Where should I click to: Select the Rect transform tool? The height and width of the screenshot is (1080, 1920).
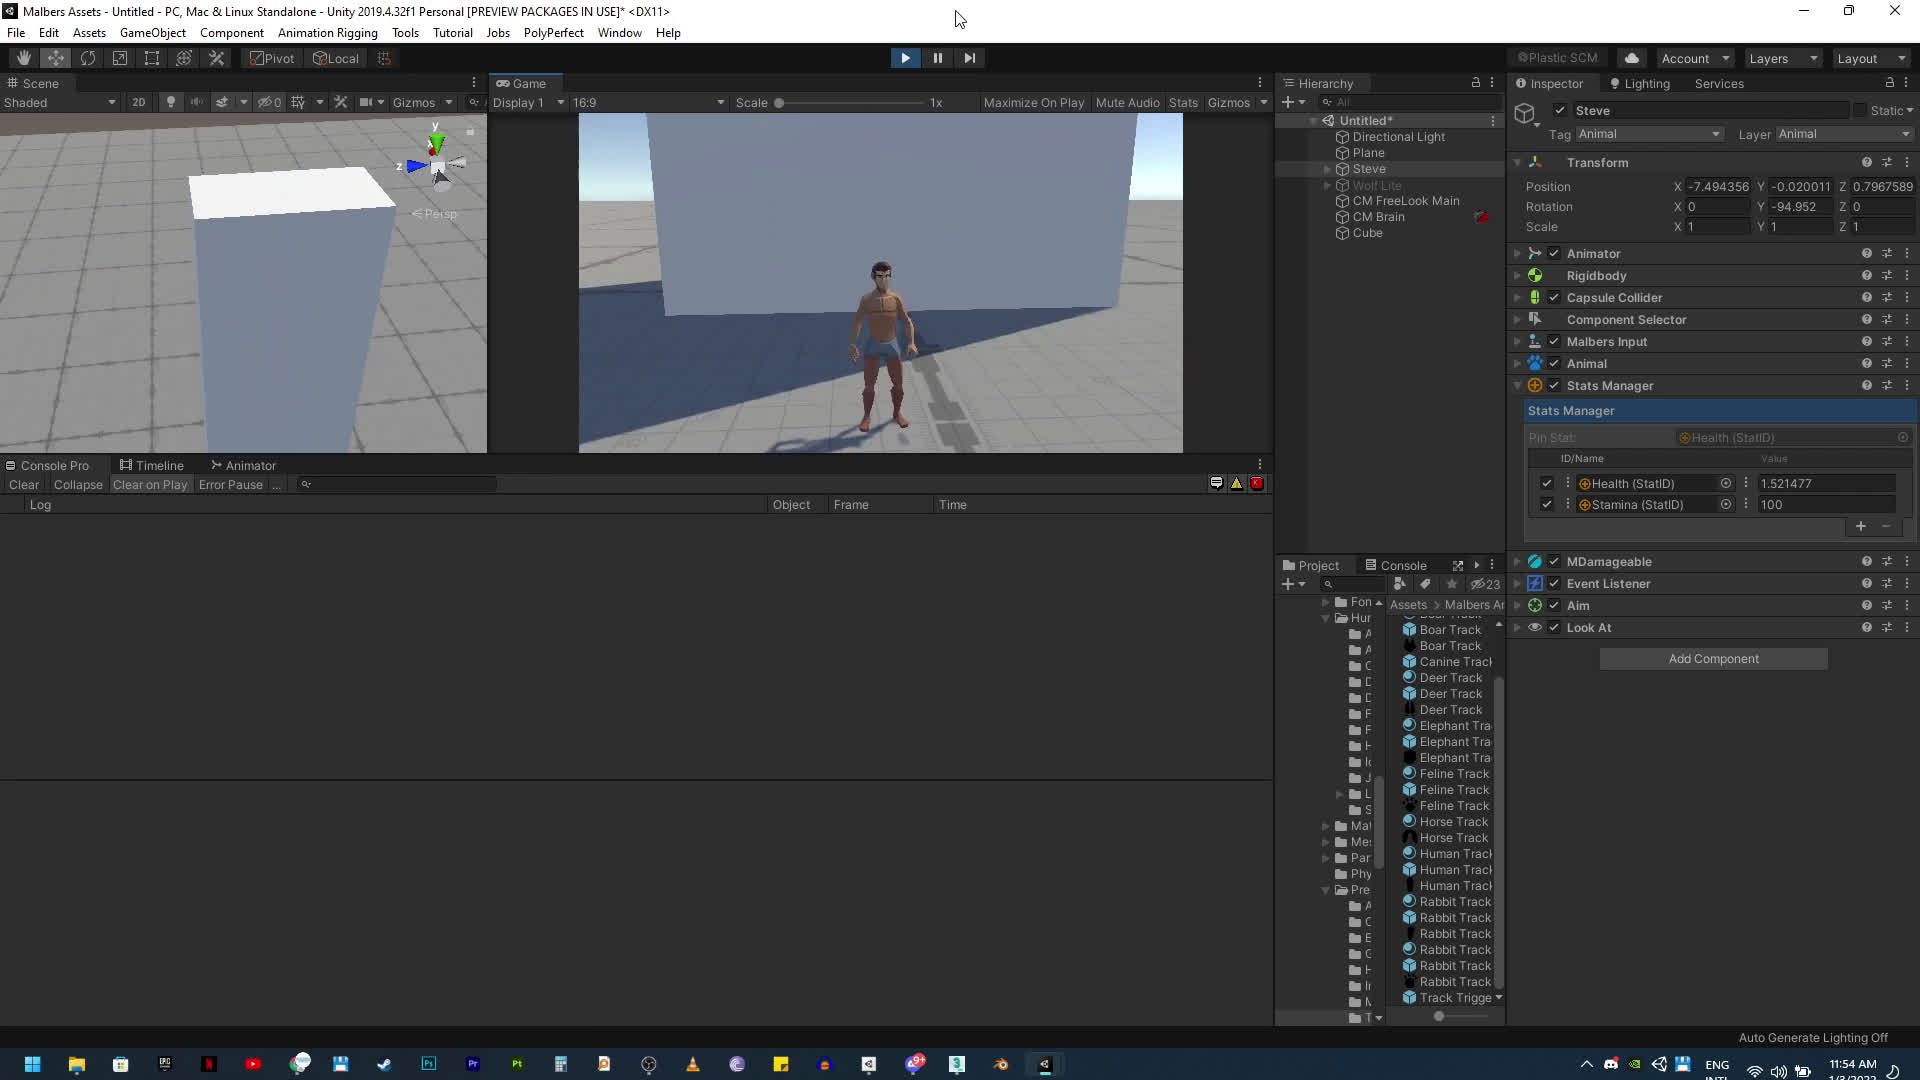152,58
